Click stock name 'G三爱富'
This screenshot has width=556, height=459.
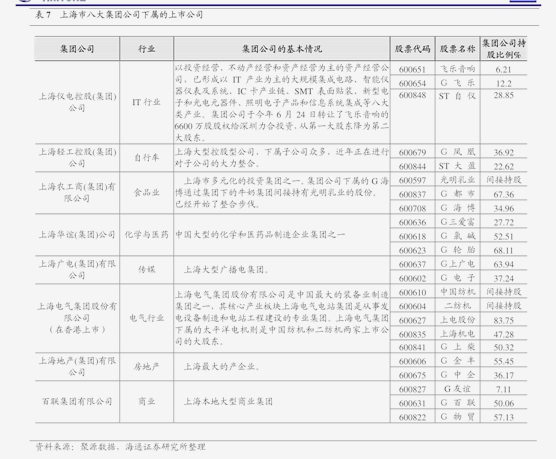(x=457, y=222)
